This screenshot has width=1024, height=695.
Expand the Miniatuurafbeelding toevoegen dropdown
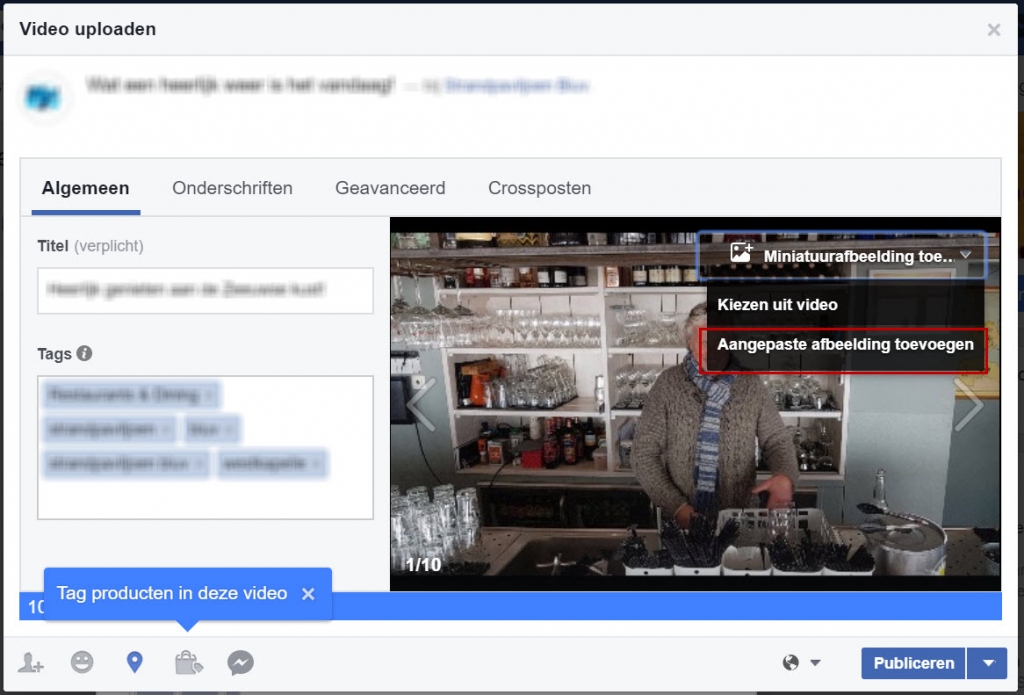click(964, 255)
